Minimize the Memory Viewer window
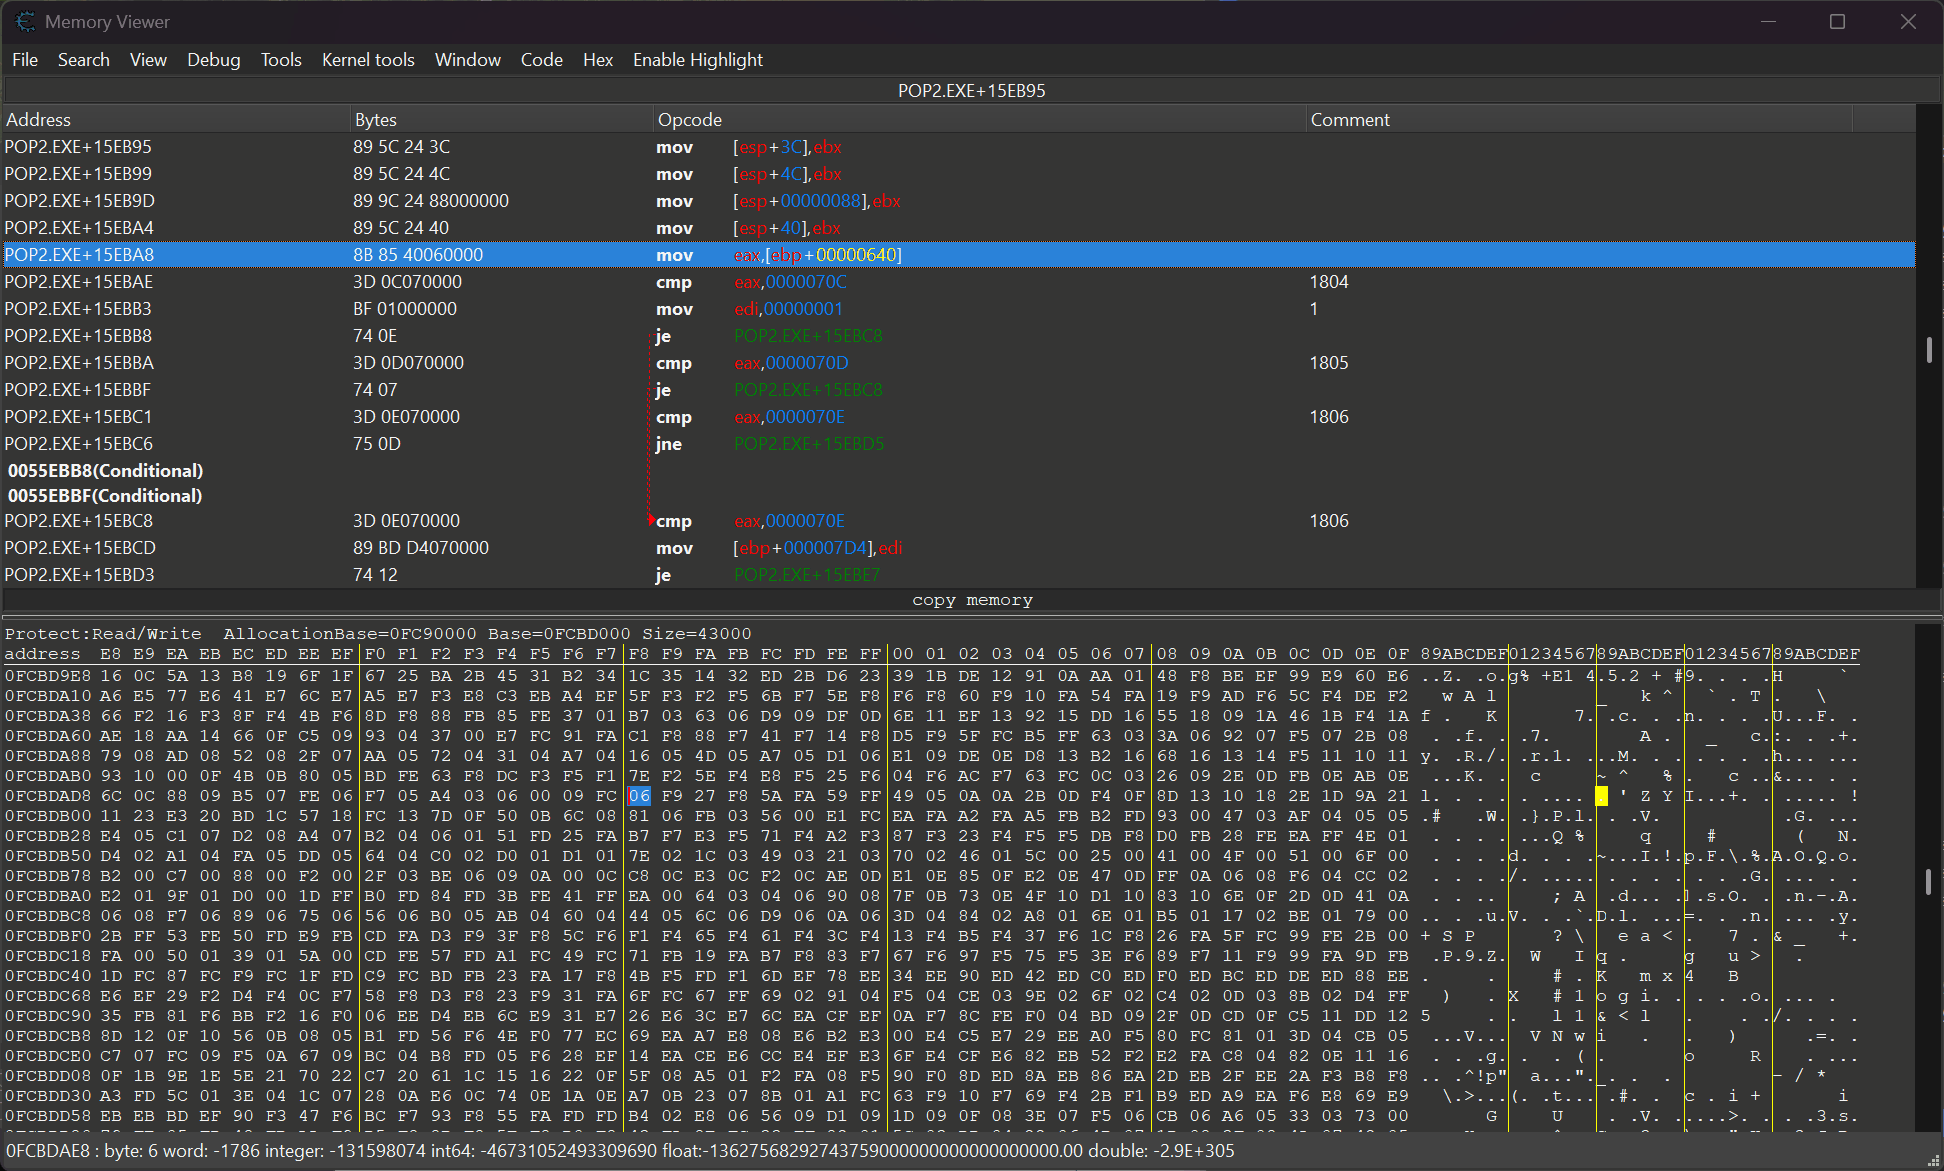 1768,21
